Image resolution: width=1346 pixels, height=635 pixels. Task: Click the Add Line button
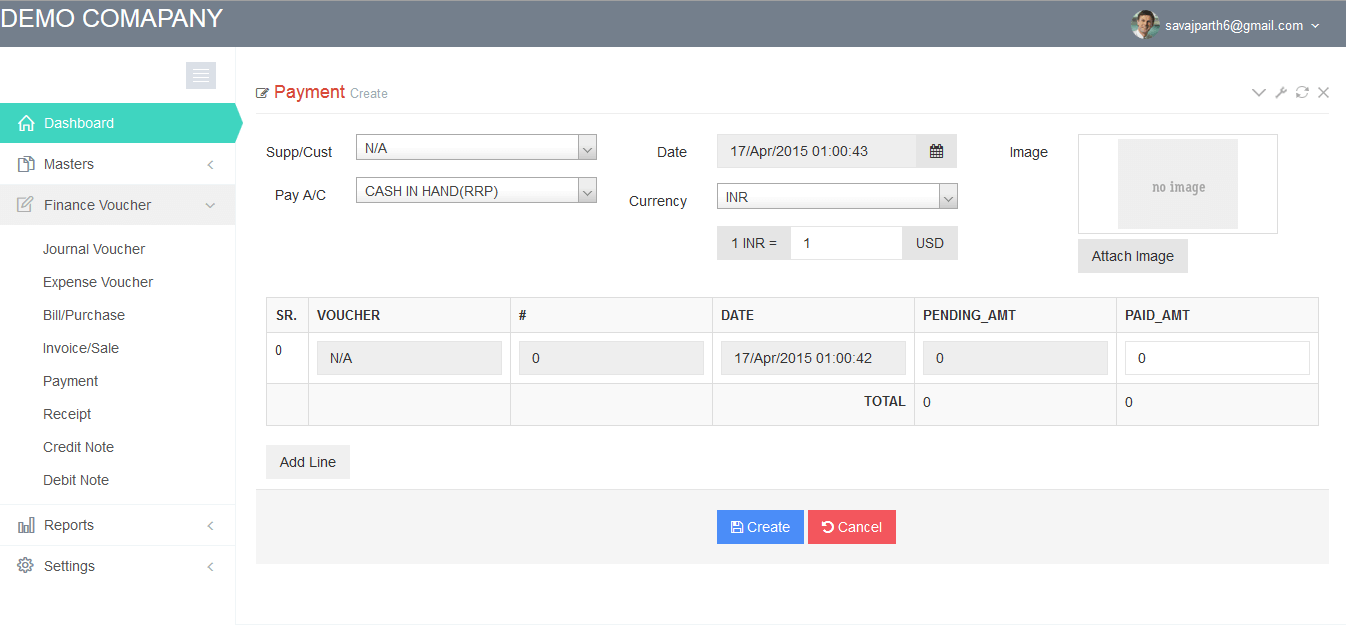coord(308,462)
